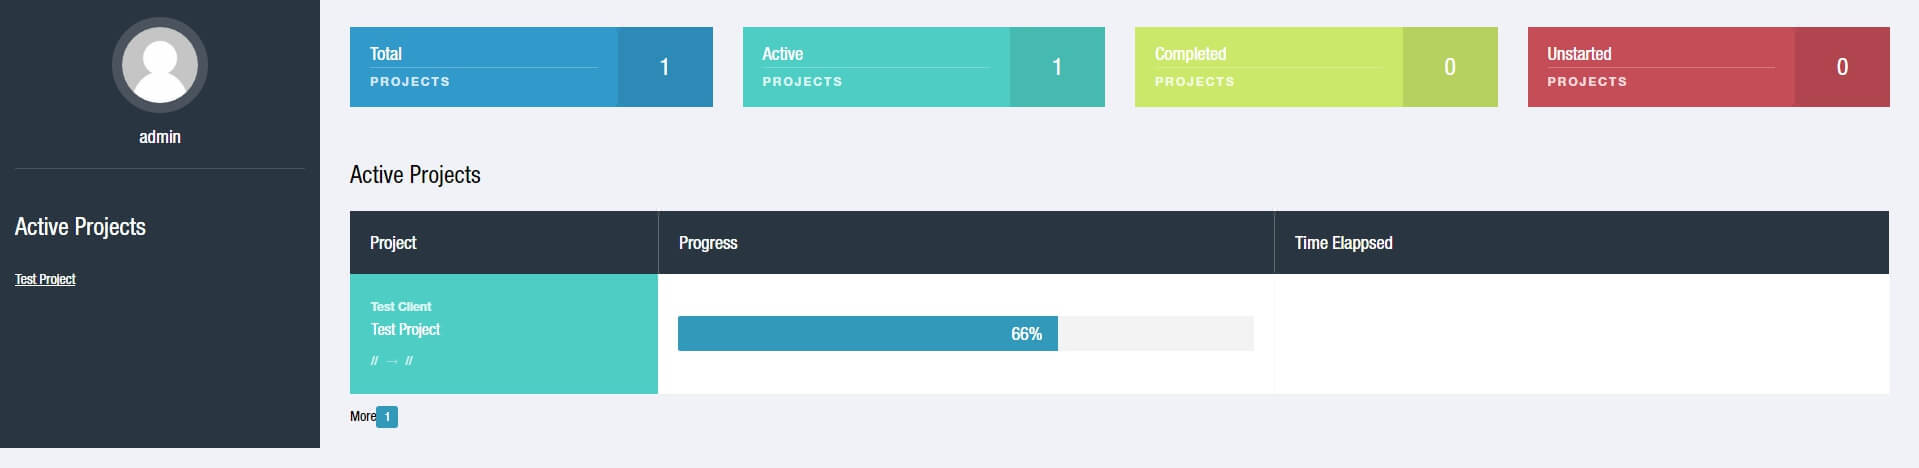Select the Total Projects tile

click(531, 67)
